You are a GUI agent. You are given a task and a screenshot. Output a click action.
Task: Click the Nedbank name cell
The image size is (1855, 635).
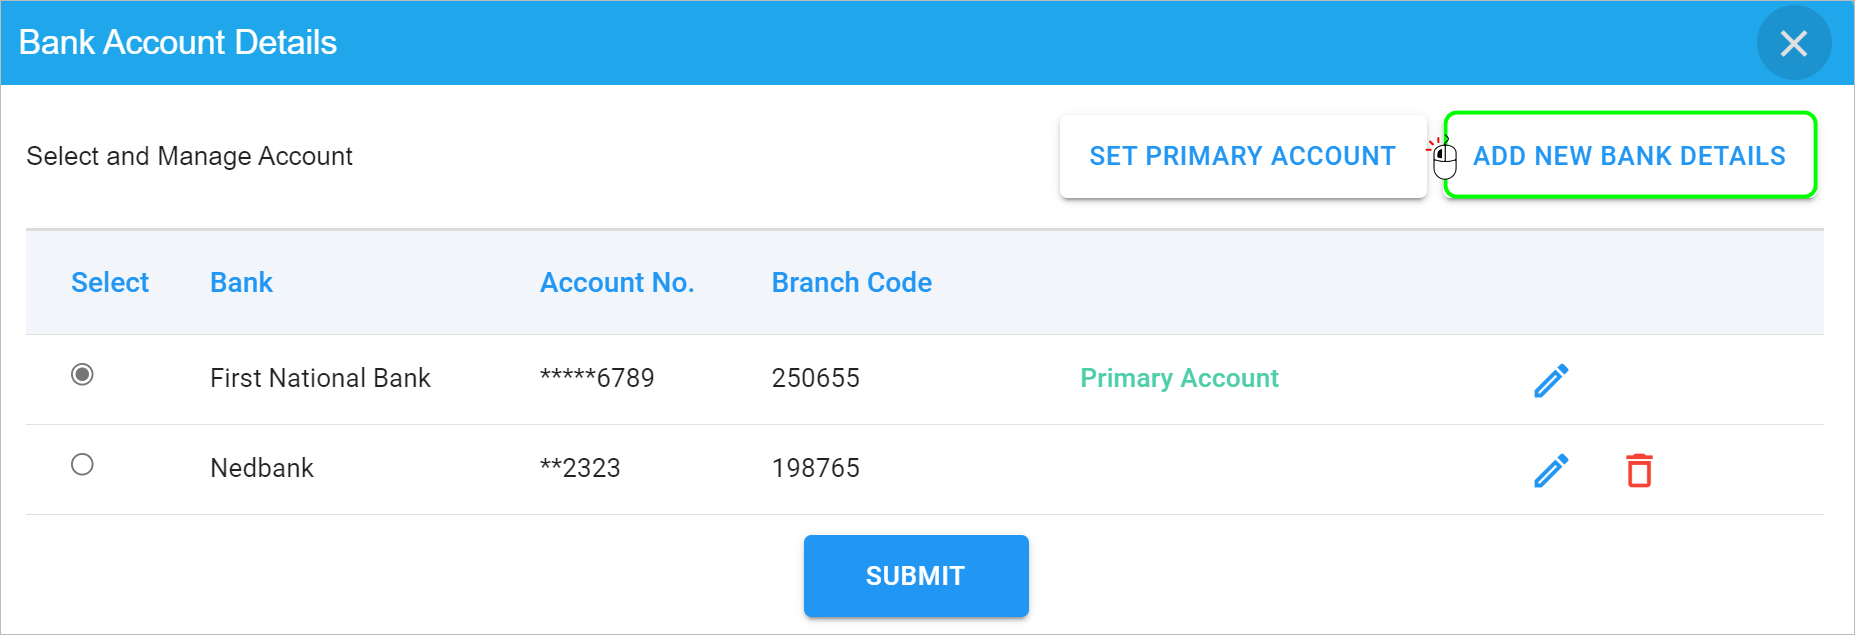(x=262, y=468)
